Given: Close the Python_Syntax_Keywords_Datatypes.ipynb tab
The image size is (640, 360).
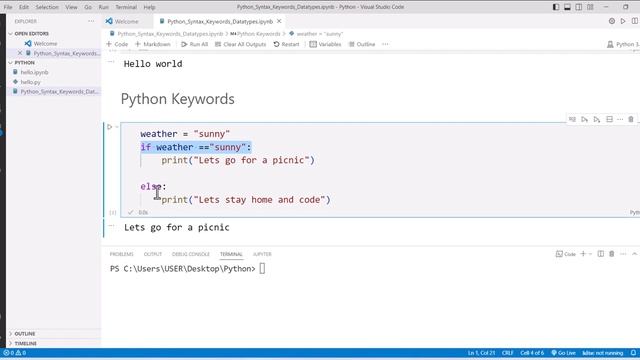Looking at the screenshot, I should point(279,21).
